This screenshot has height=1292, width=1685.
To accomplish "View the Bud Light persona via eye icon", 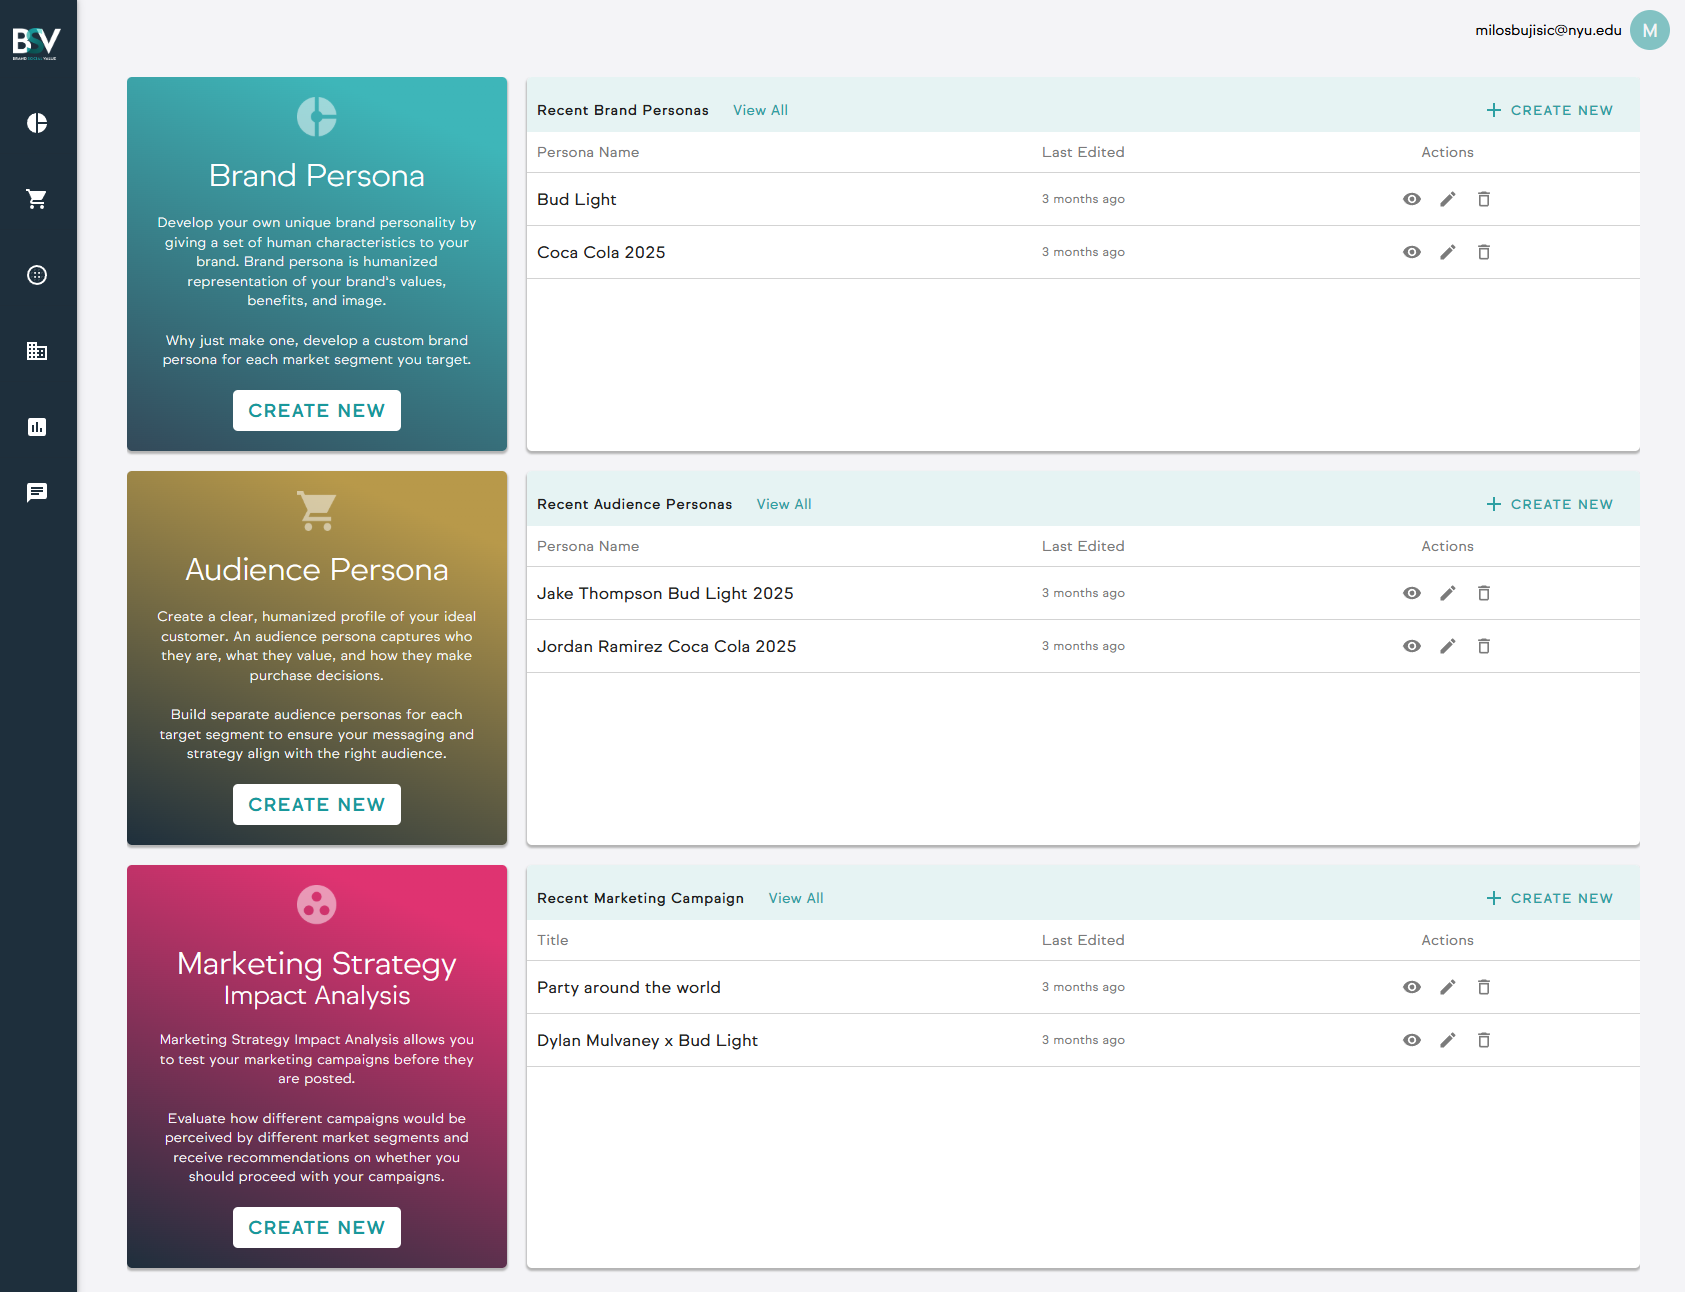I will pos(1411,199).
